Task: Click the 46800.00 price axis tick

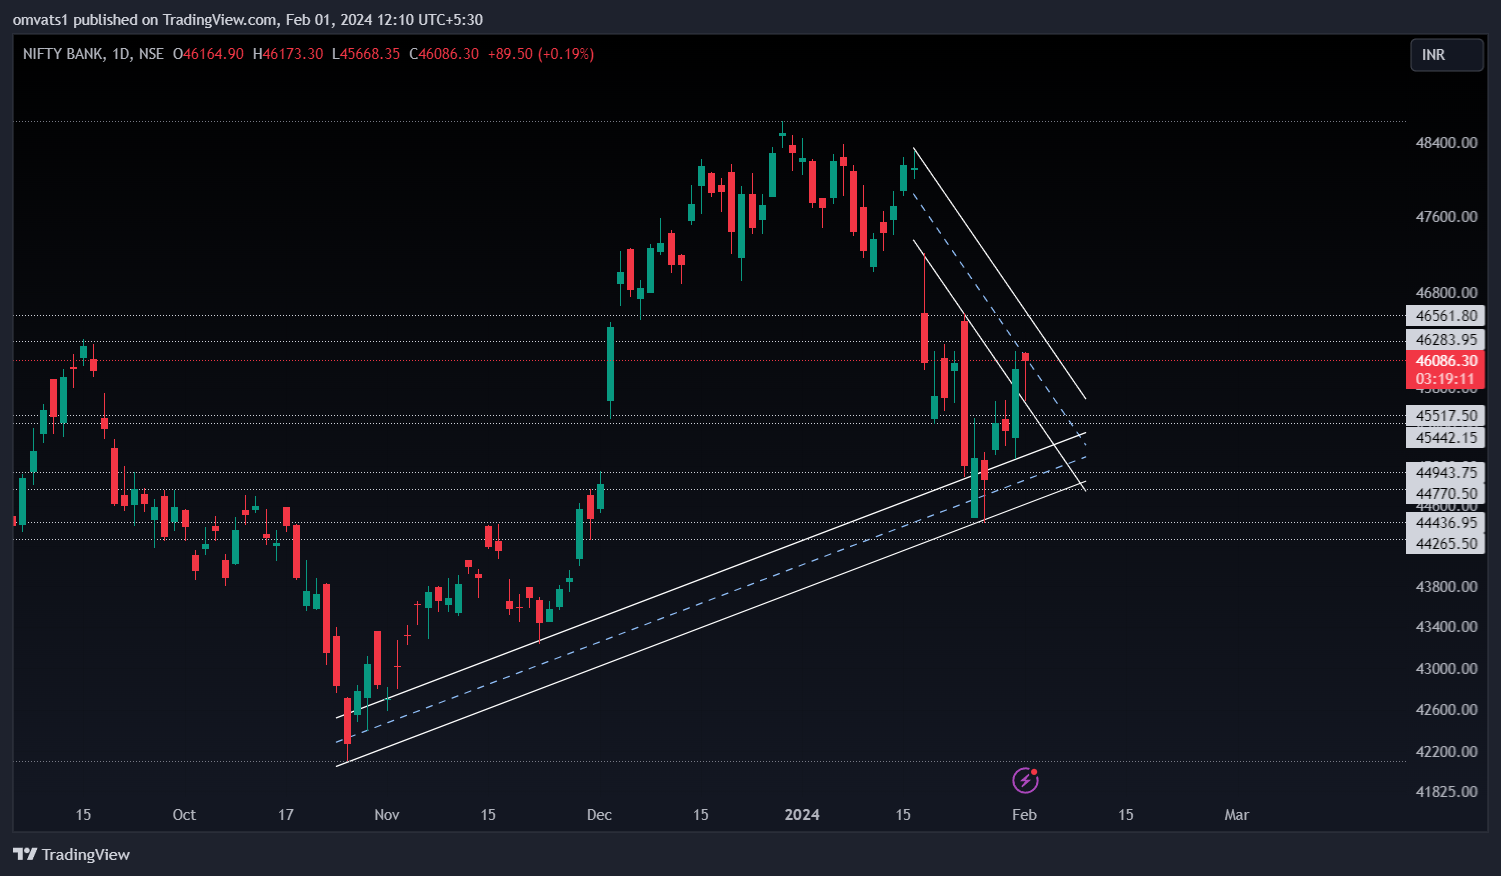Action: coord(1446,293)
